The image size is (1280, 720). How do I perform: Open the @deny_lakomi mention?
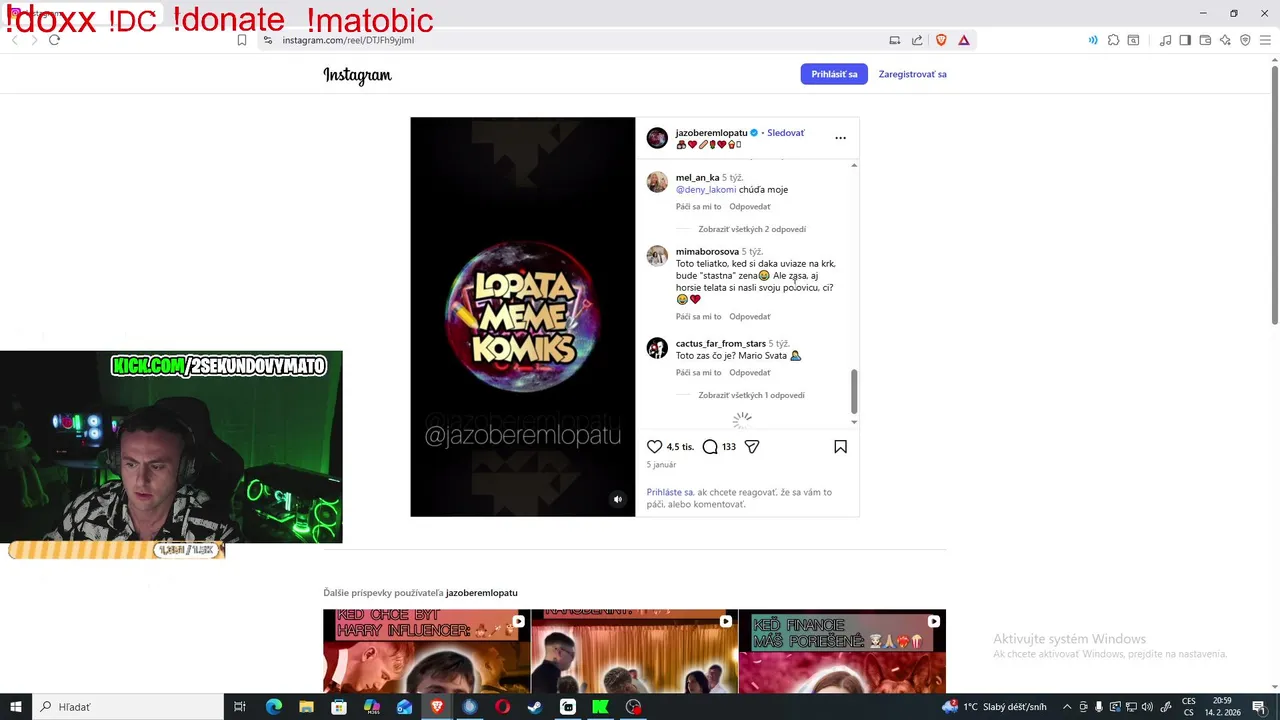[x=706, y=189]
